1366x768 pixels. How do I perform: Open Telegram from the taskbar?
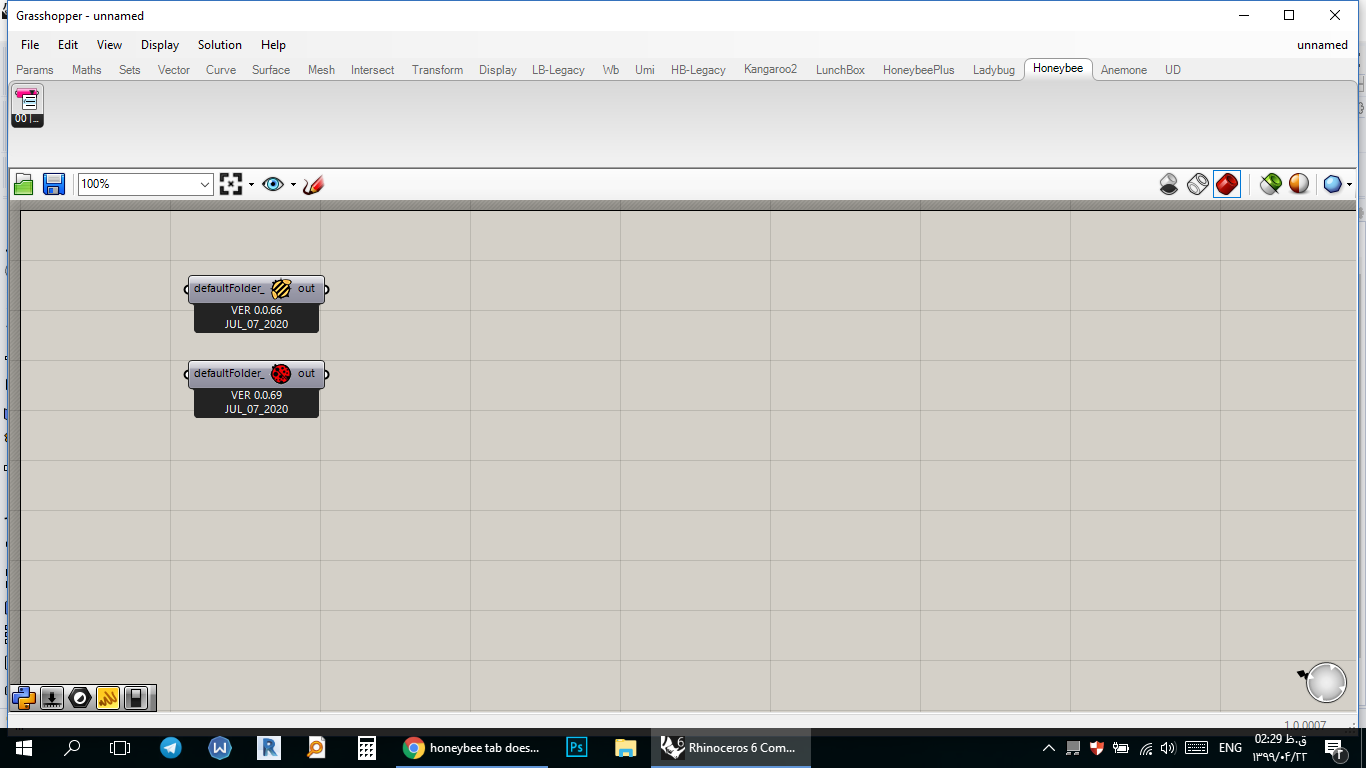(171, 747)
